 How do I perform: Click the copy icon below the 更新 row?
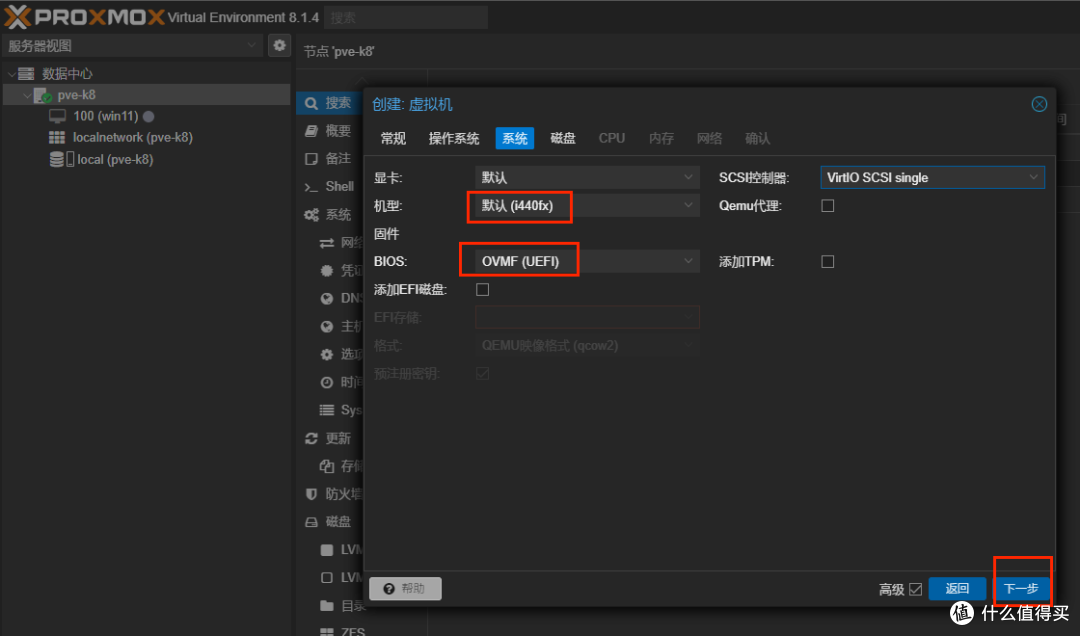click(x=326, y=466)
